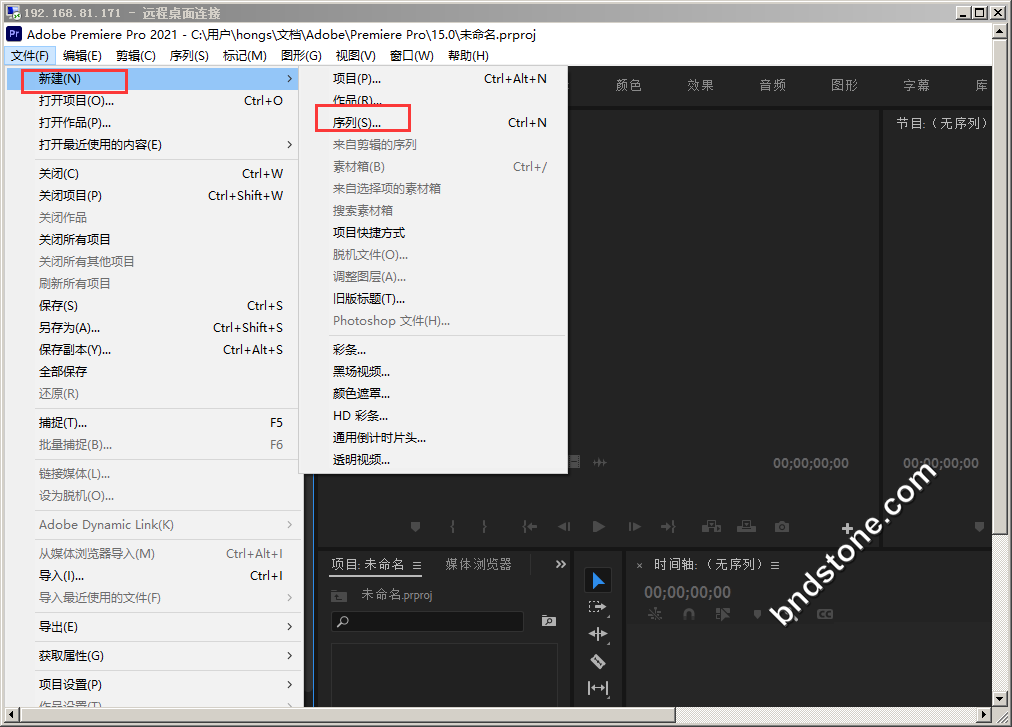The height and width of the screenshot is (727, 1012).
Task: Click 另存为(A)... in the File menu
Action: 70,328
